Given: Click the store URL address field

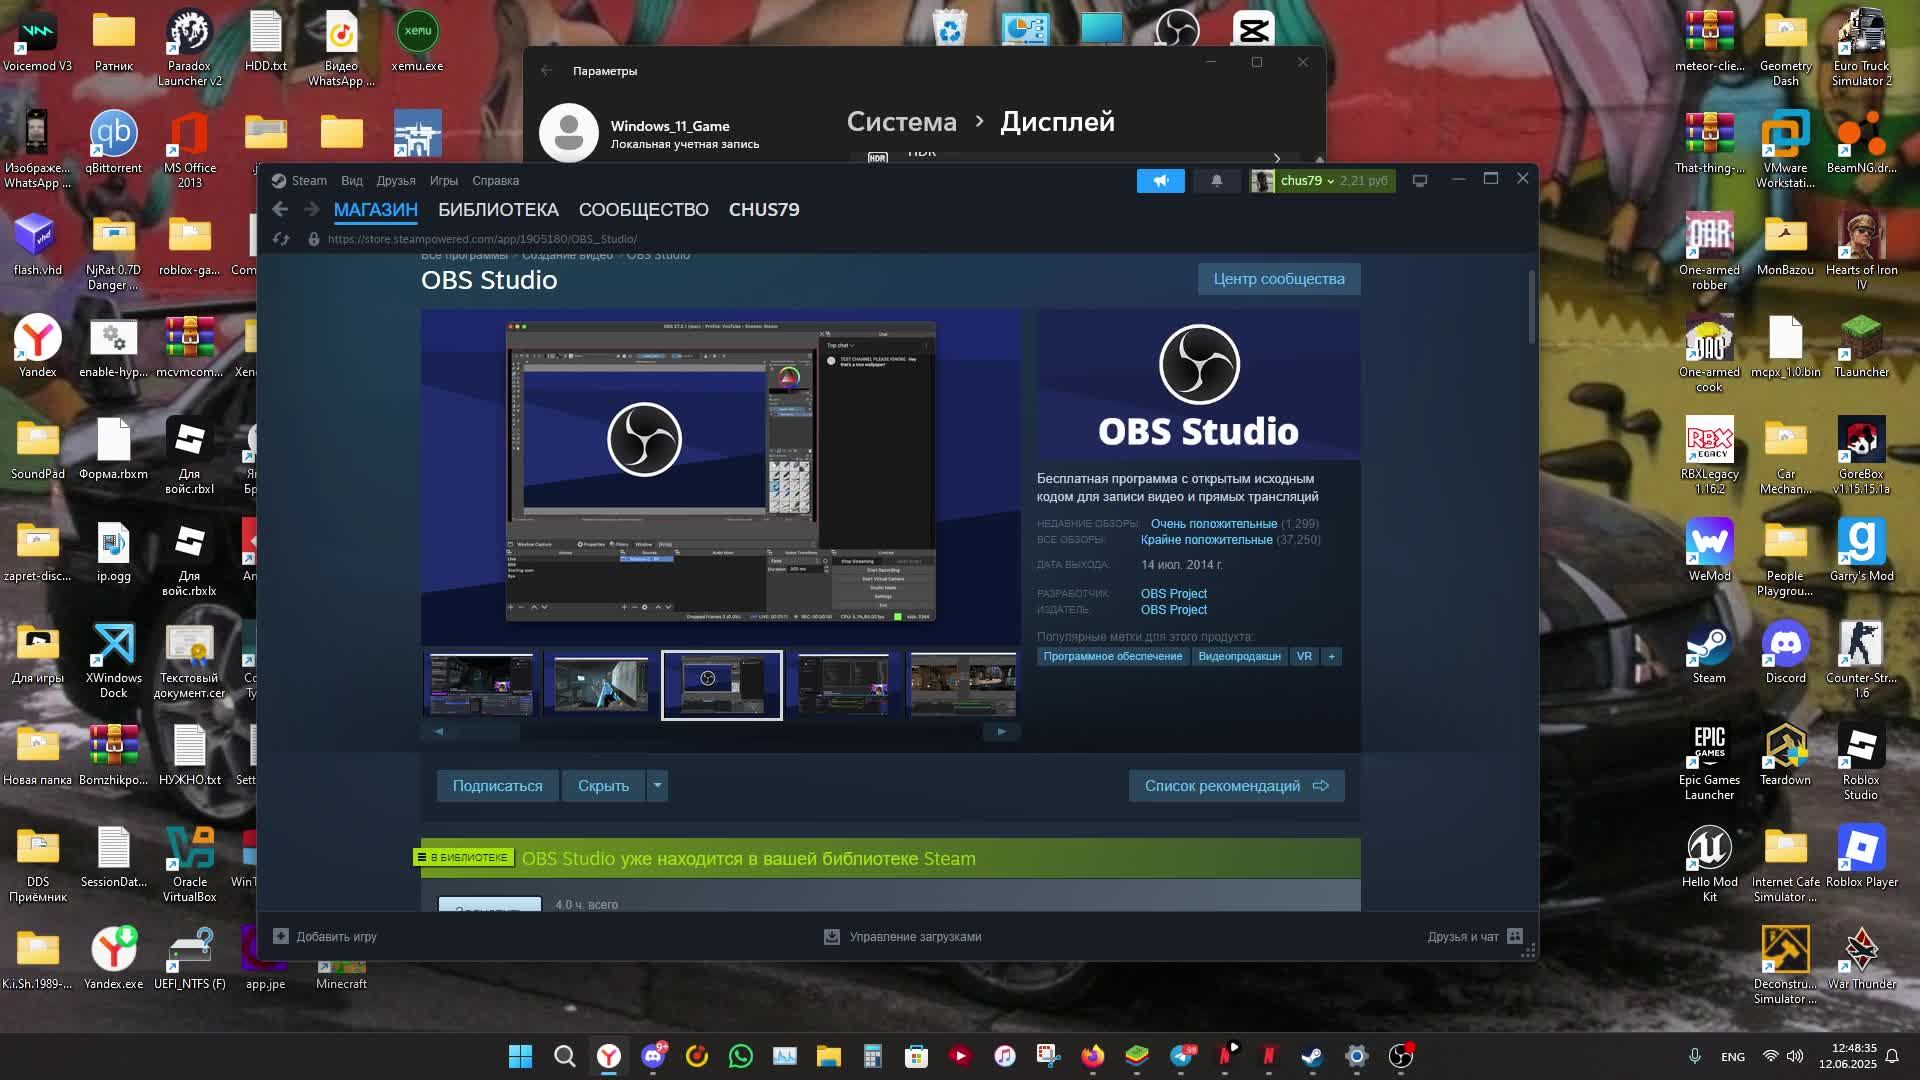Looking at the screenshot, I should pos(482,239).
